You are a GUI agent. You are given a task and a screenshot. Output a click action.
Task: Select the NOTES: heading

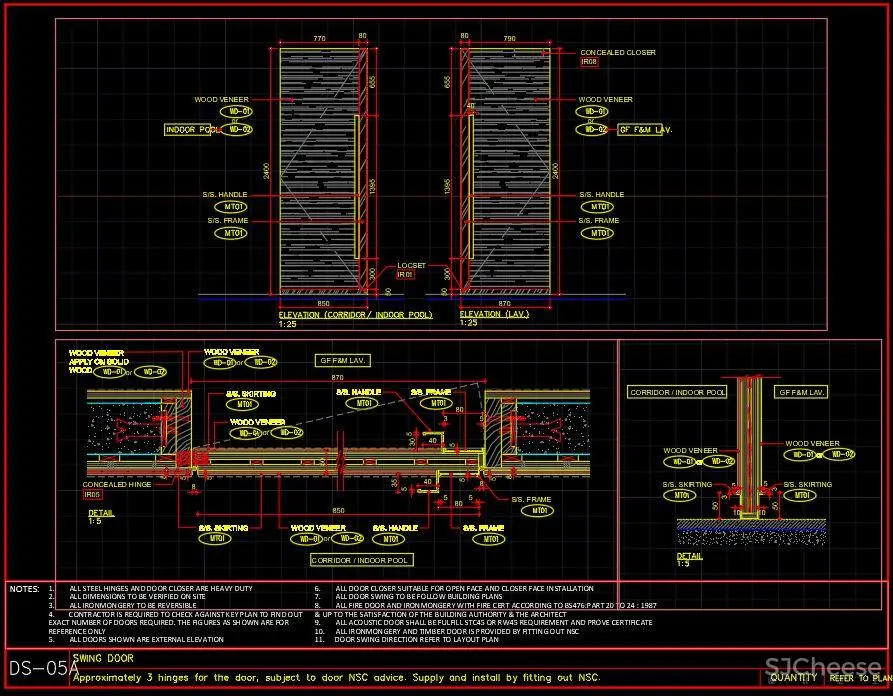[x=25, y=589]
